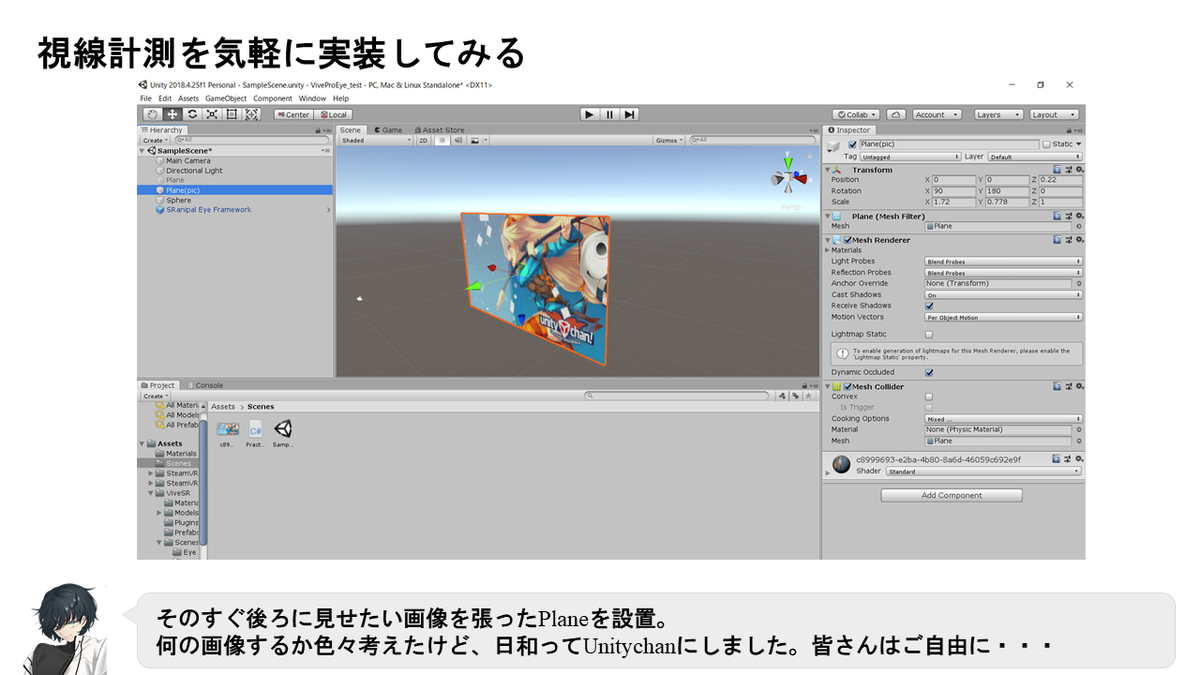The image size is (1200, 675).
Task: Open the Shaded draw mode dropdown
Action: pyautogui.click(x=376, y=141)
